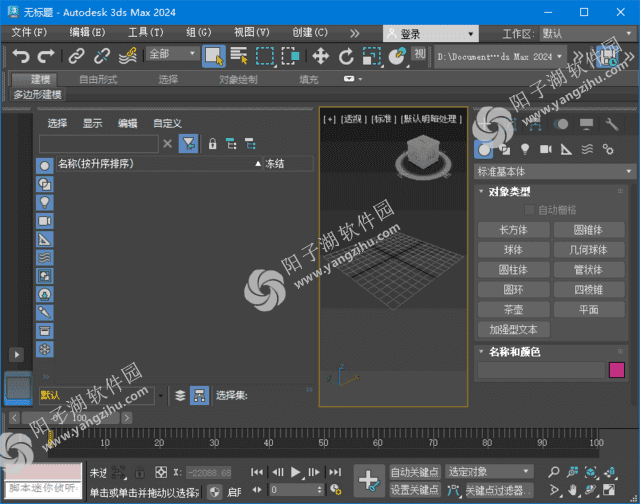The width and height of the screenshot is (640, 504).
Task: Toggle cameras display in Scene Explorer sidebar
Action: 44,221
